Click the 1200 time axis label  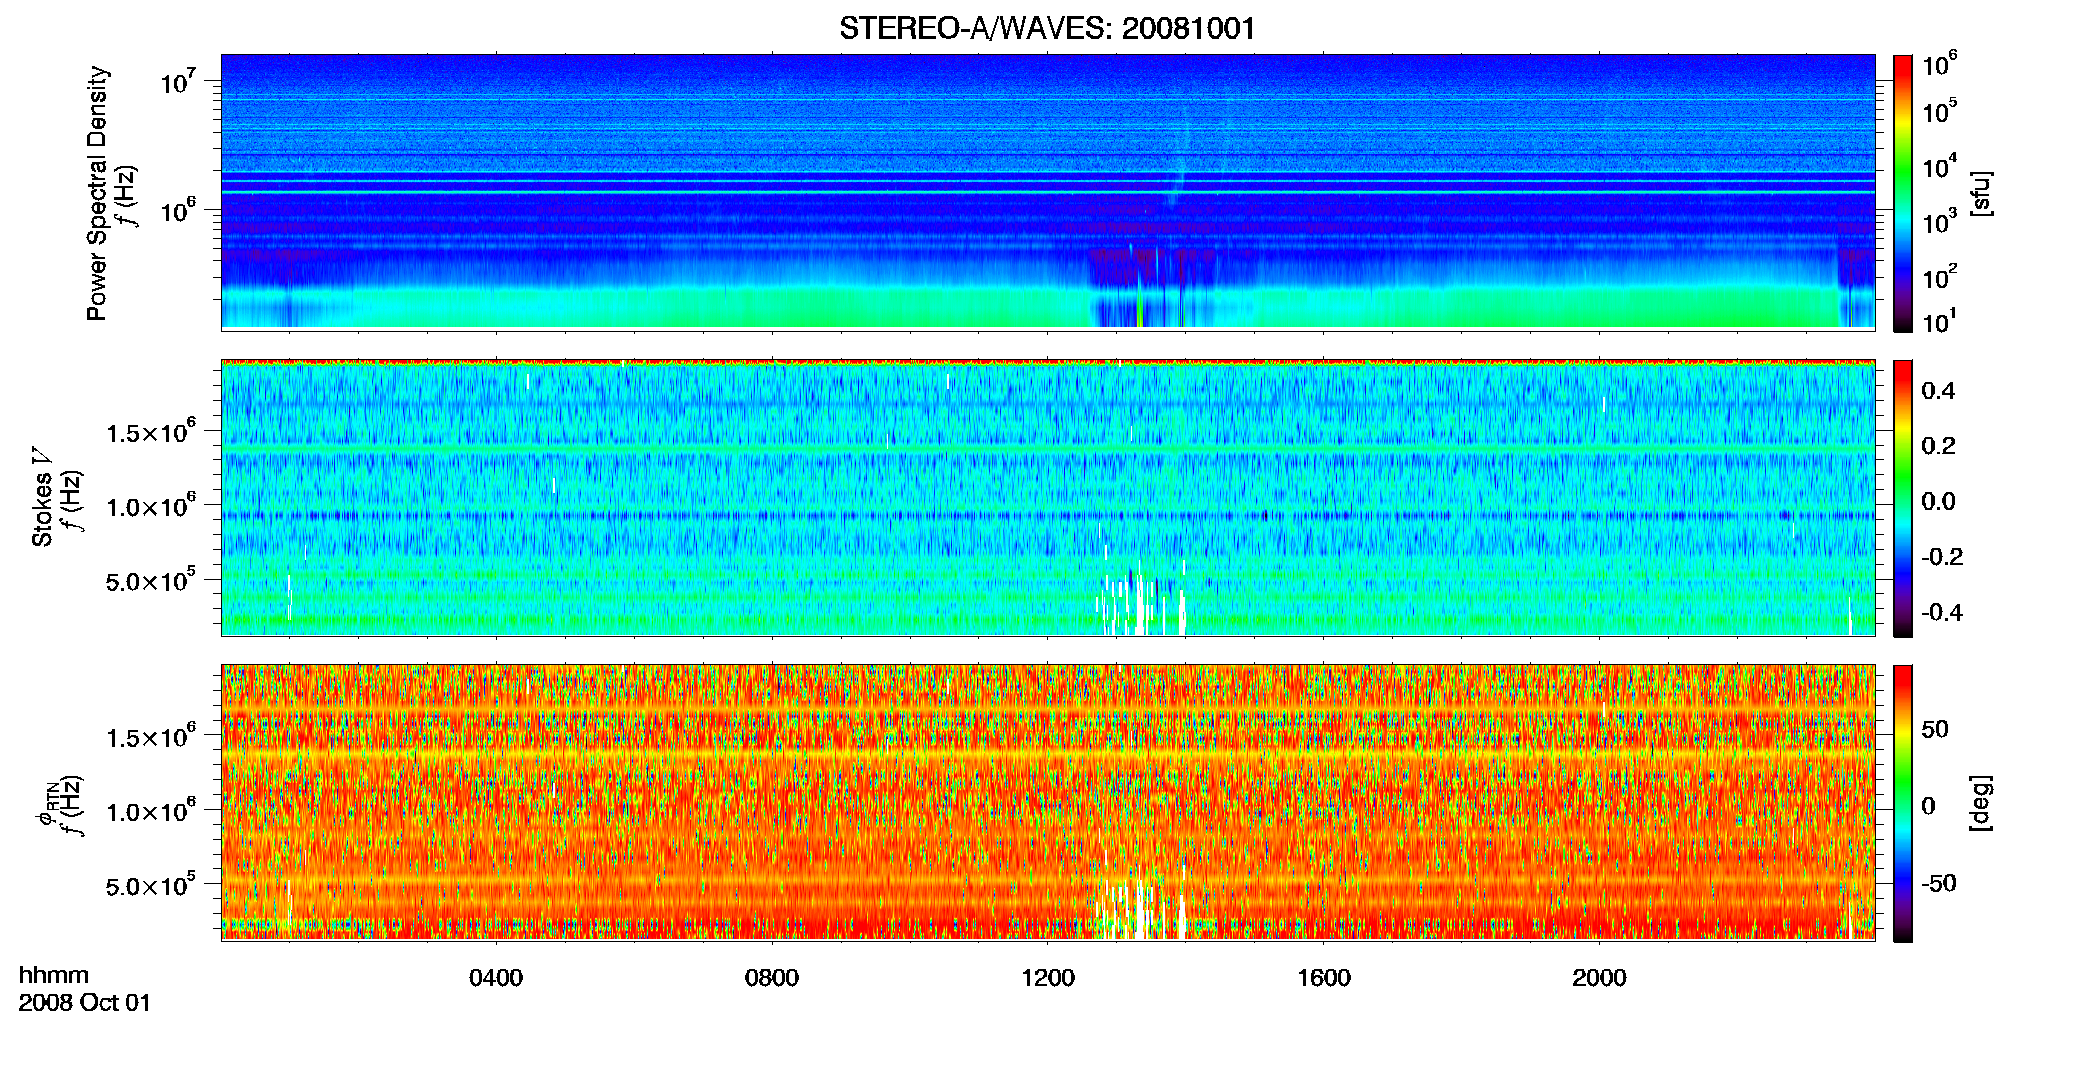tap(1048, 977)
